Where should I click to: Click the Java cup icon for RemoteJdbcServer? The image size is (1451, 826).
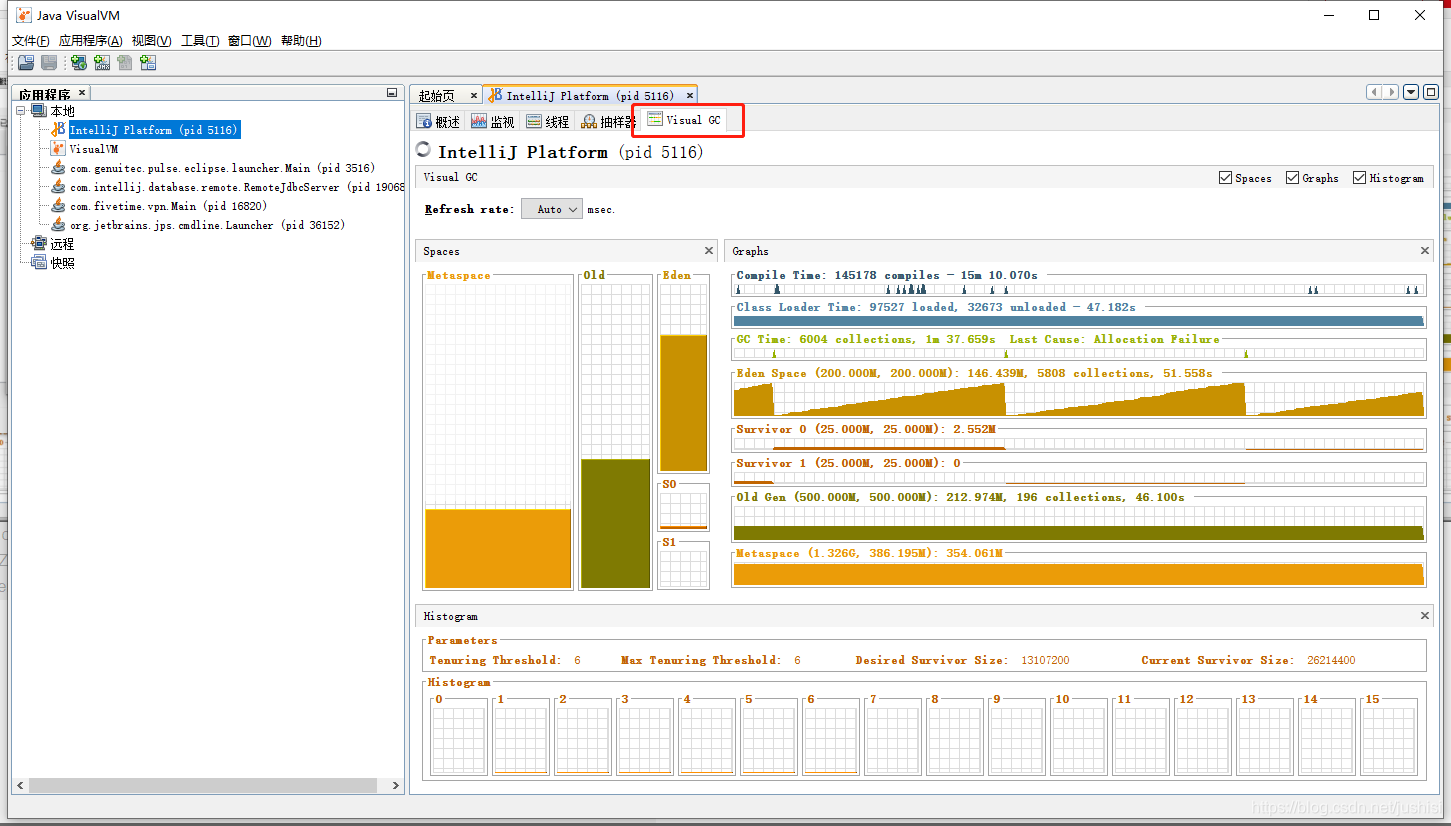click(x=58, y=187)
